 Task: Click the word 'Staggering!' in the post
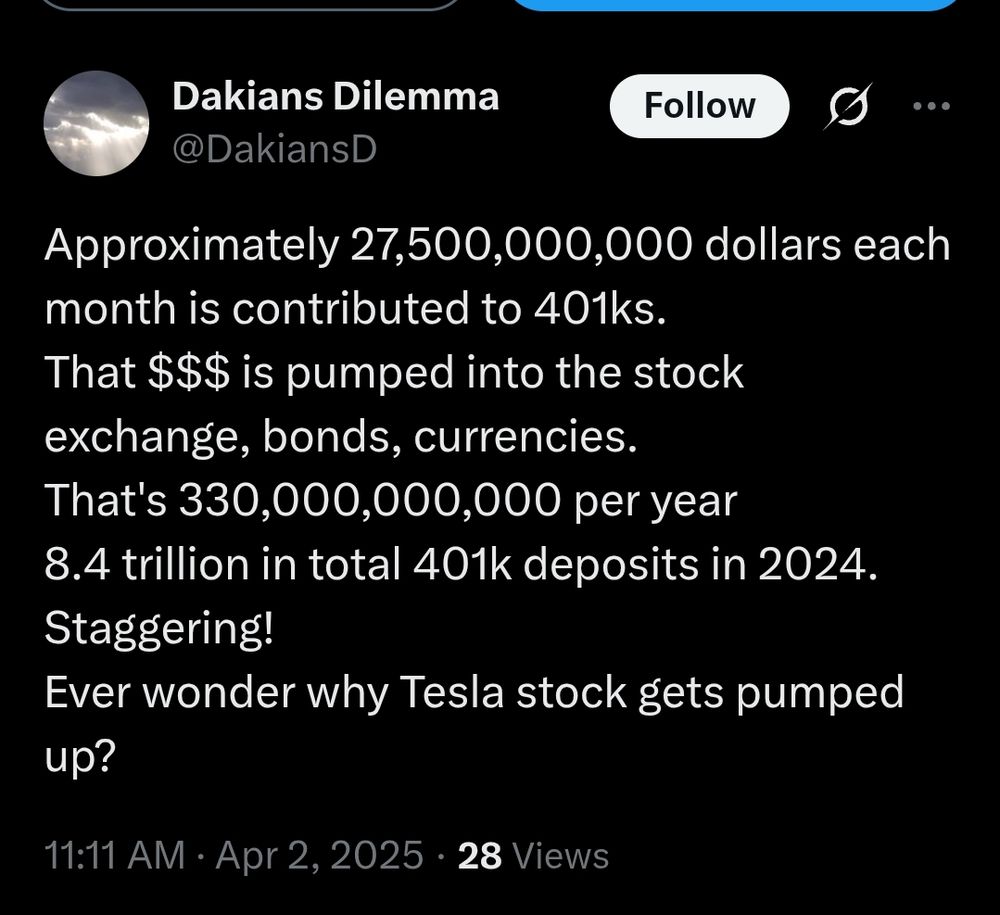pyautogui.click(x=159, y=629)
